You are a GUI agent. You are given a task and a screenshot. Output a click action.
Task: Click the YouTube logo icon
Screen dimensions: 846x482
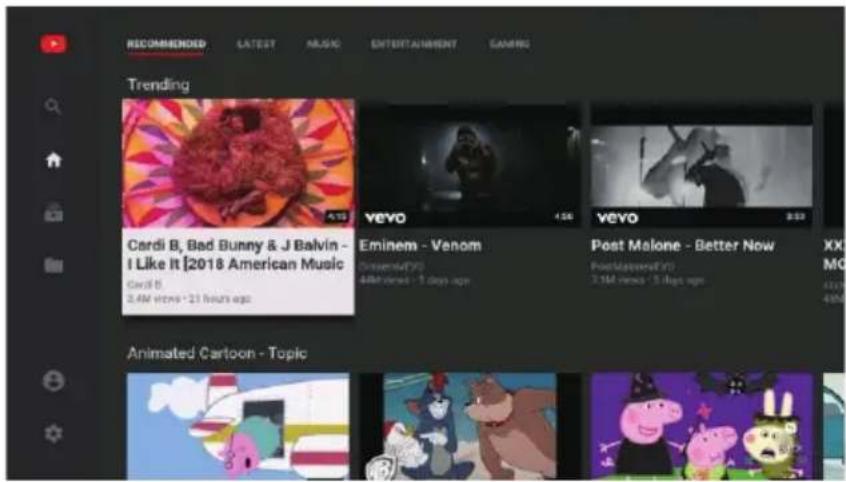tap(53, 44)
